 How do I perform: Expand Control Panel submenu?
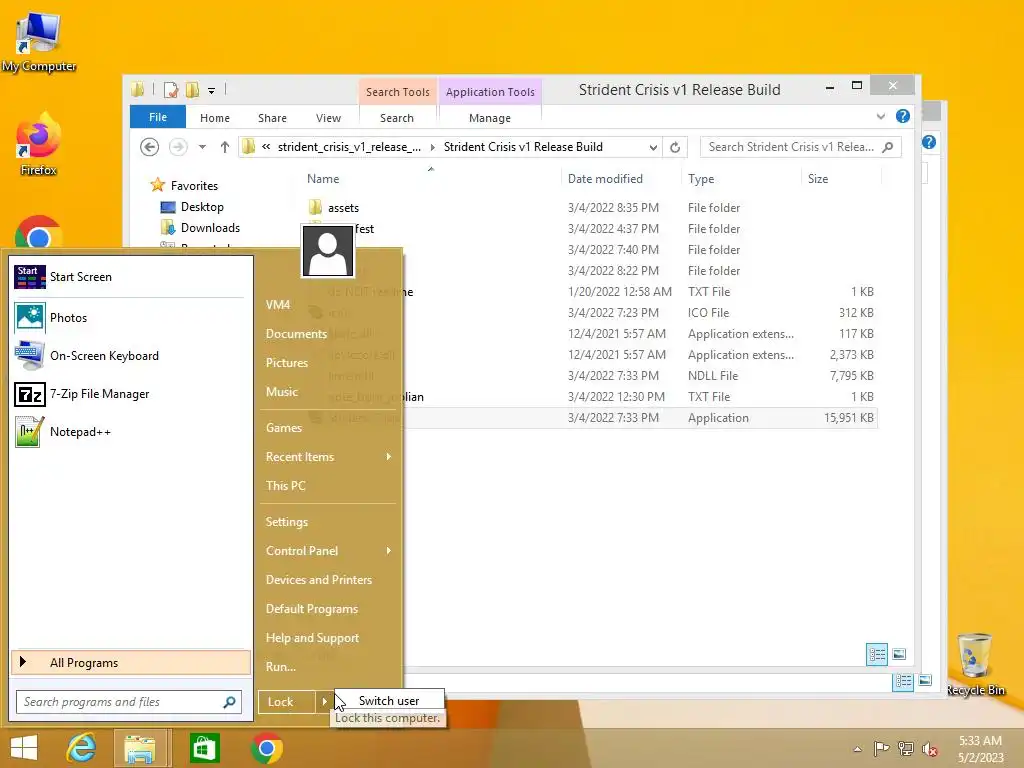328,551
